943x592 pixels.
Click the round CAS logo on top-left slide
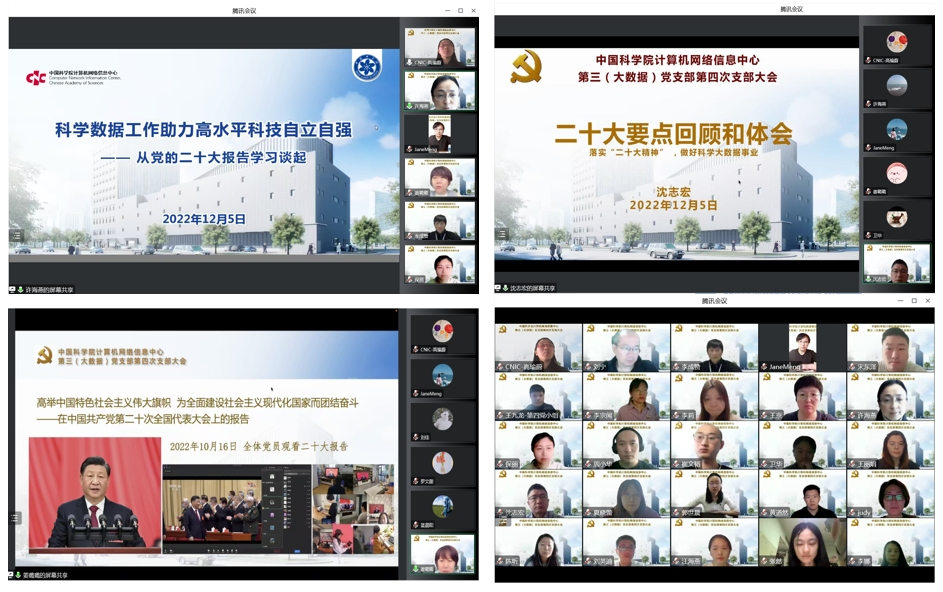[366, 67]
